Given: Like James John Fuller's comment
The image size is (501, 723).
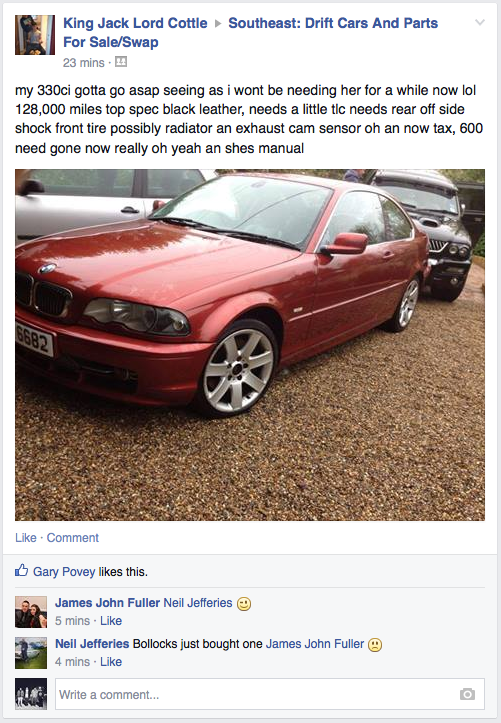Looking at the screenshot, I should 111,621.
